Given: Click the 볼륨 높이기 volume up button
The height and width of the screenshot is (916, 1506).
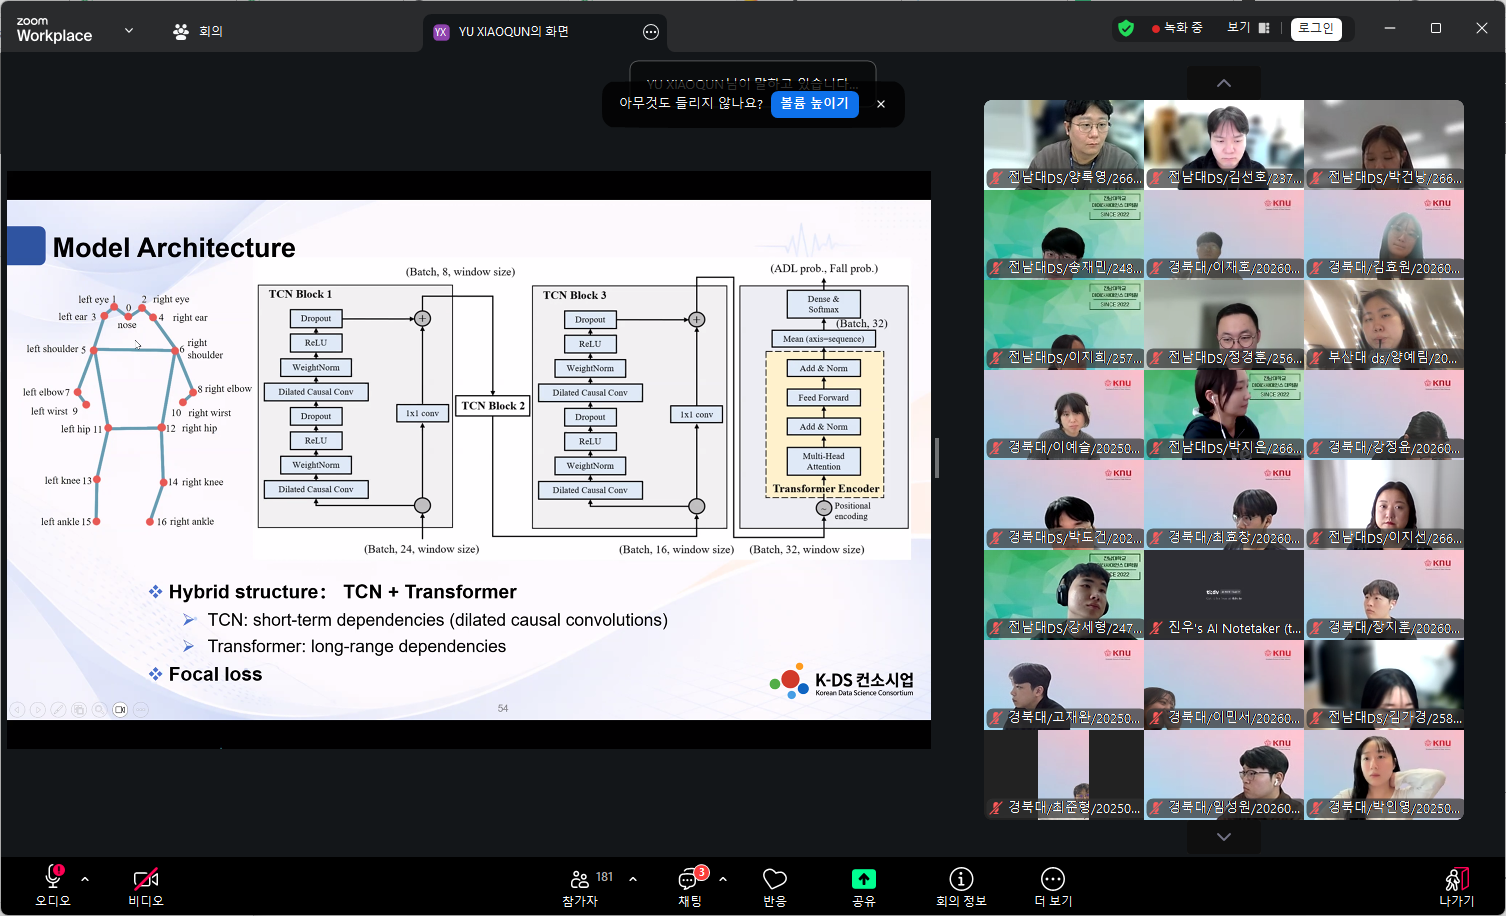Looking at the screenshot, I should [x=814, y=104].
